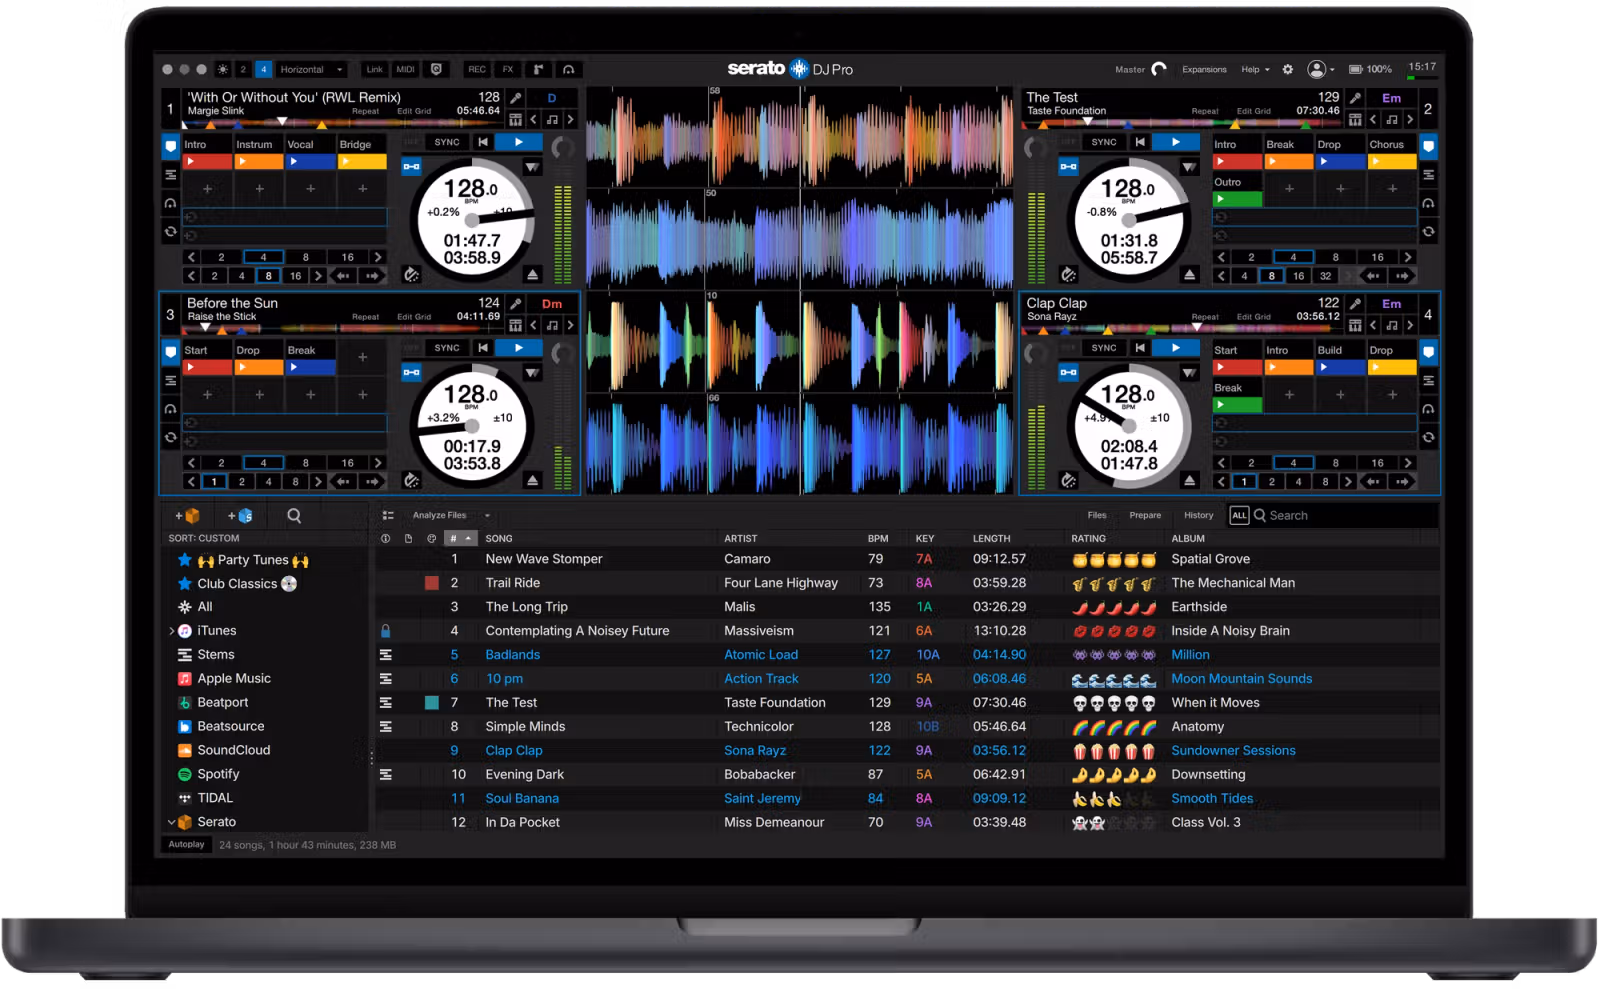This screenshot has width=1600, height=989.
Task: Click the add crate icon
Action: (x=187, y=516)
